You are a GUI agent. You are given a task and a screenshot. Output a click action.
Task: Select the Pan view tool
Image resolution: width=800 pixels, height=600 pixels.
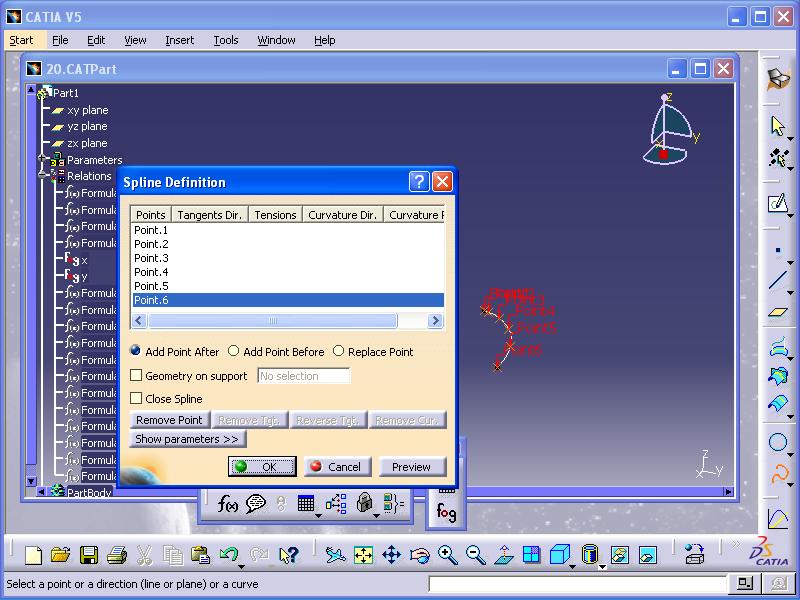391,555
